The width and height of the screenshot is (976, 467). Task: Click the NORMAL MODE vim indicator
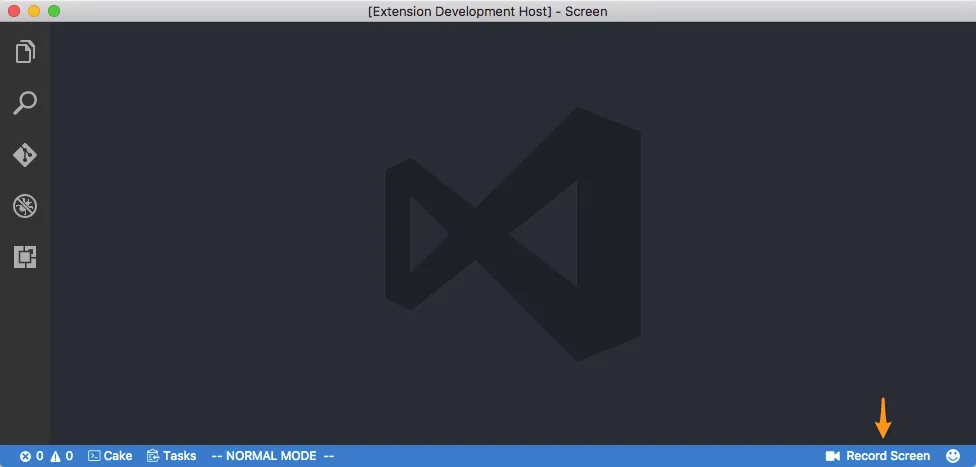click(x=273, y=456)
